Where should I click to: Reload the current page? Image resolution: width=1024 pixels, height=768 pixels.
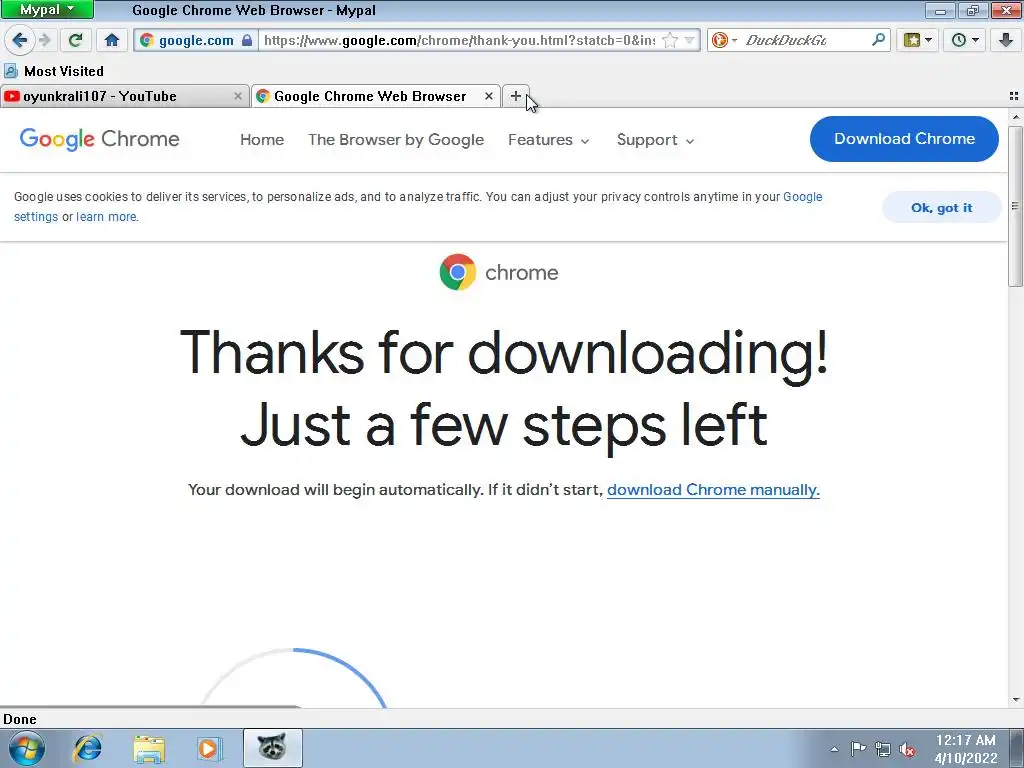pos(76,40)
